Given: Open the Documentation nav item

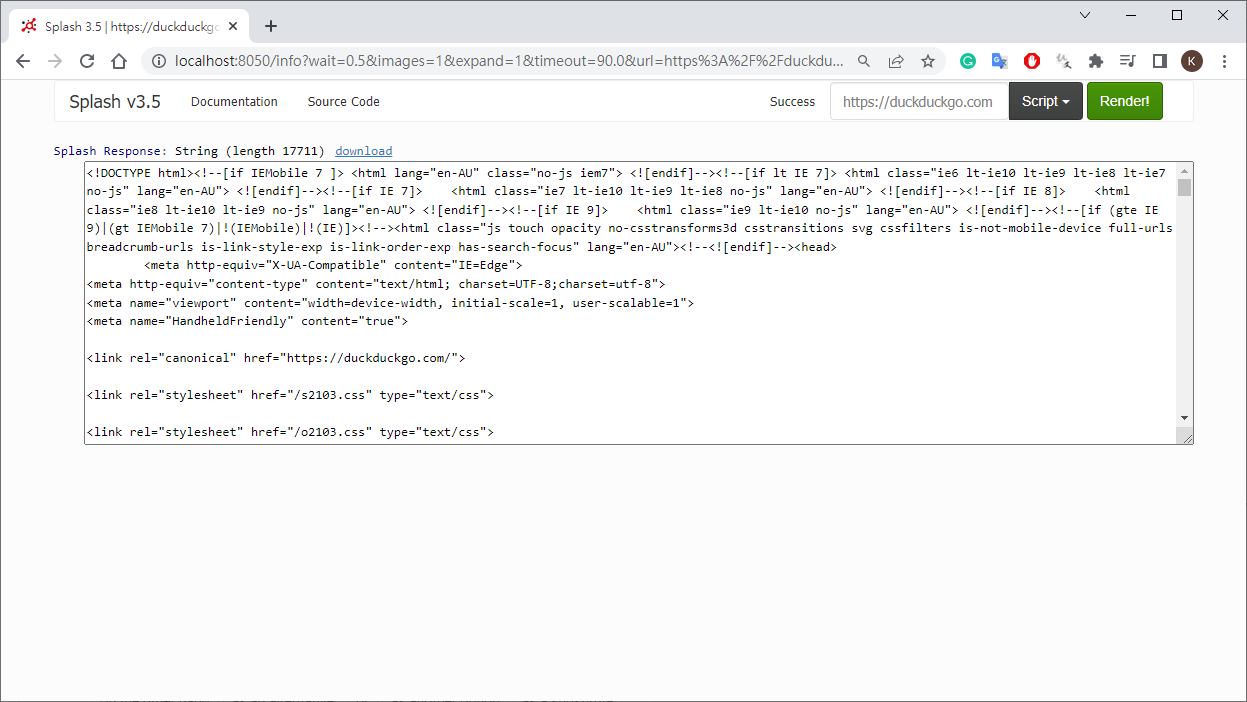Looking at the screenshot, I should click(x=234, y=101).
